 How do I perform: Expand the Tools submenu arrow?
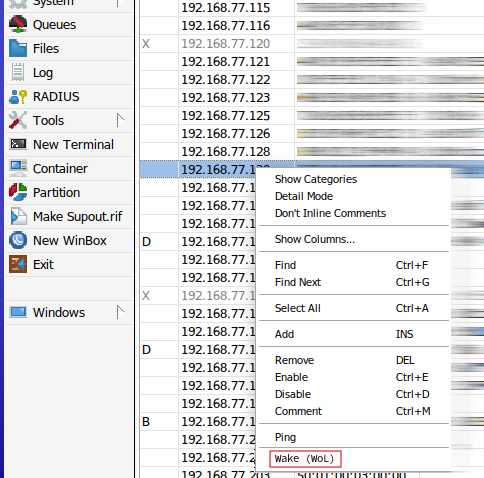(x=120, y=120)
